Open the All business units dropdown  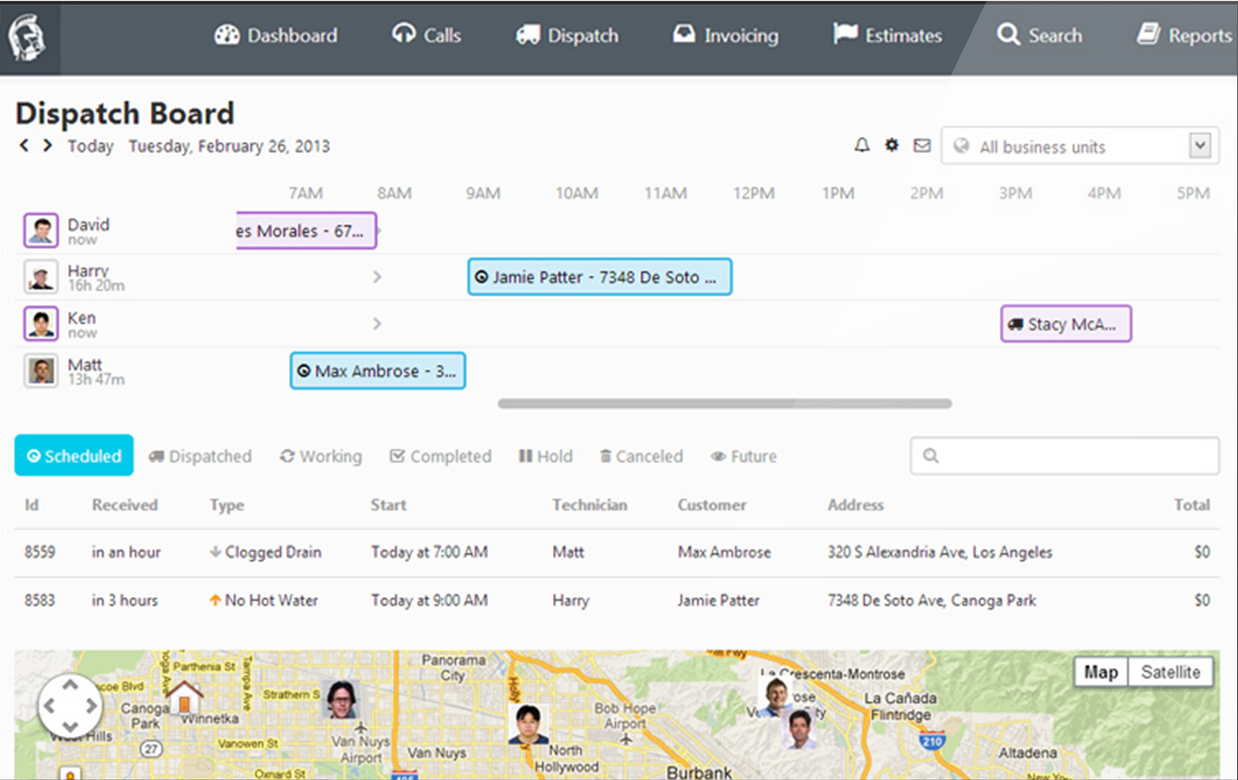click(1080, 146)
